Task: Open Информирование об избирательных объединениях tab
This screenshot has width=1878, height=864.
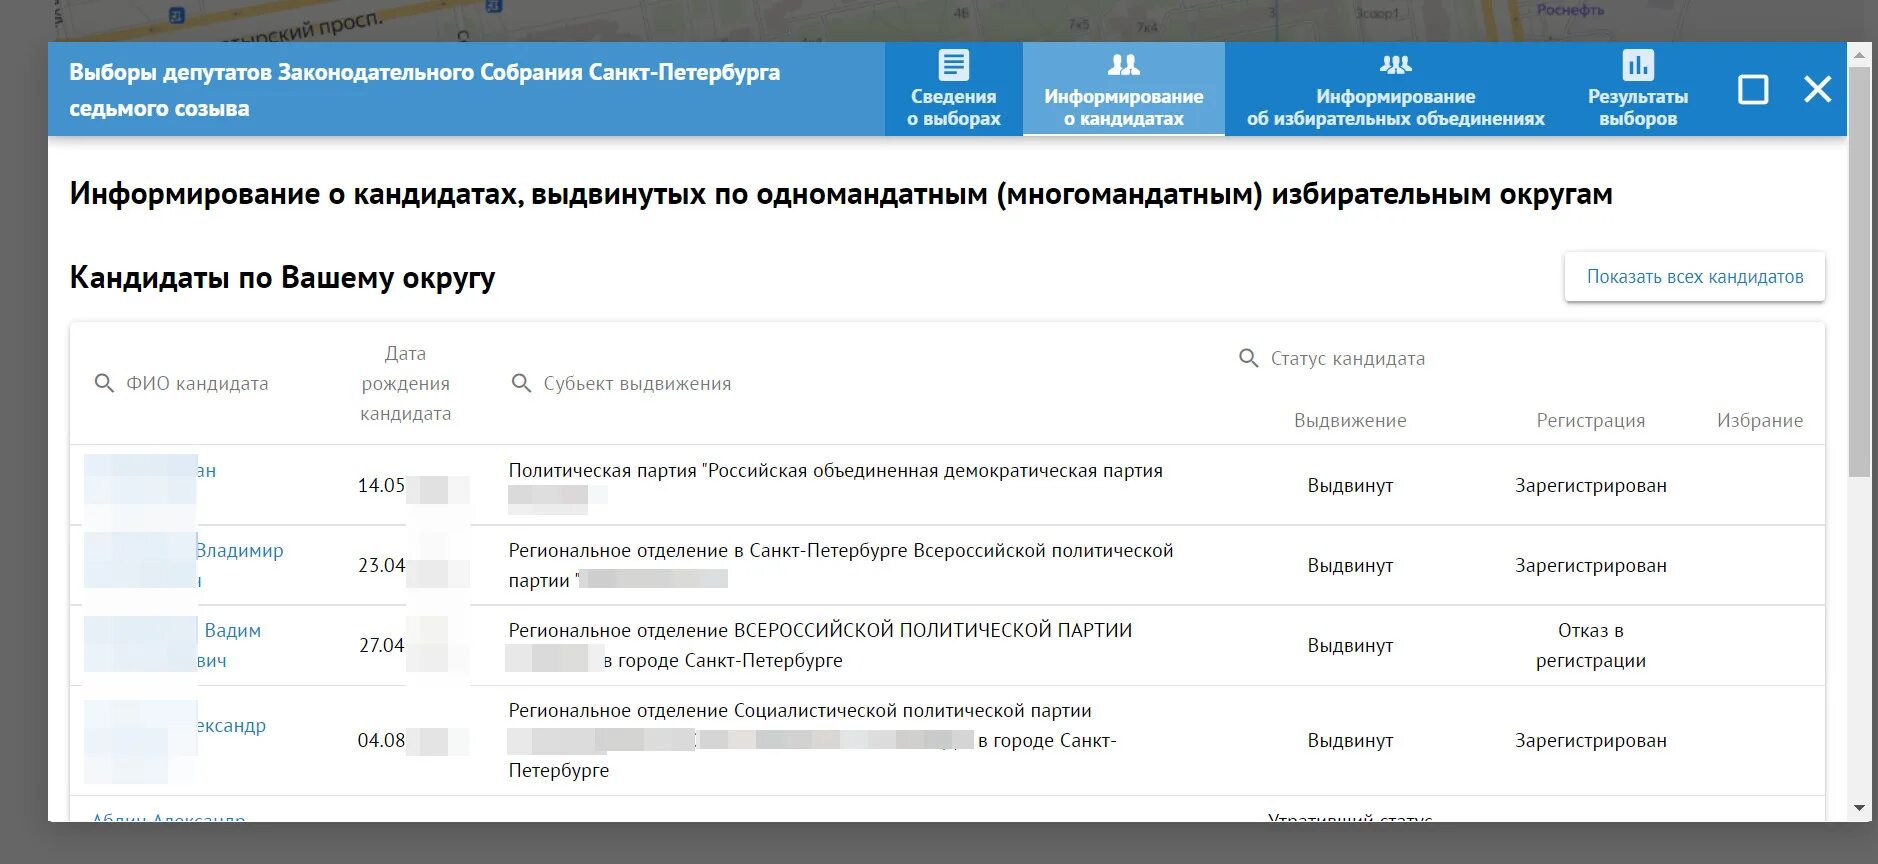Action: [1395, 89]
